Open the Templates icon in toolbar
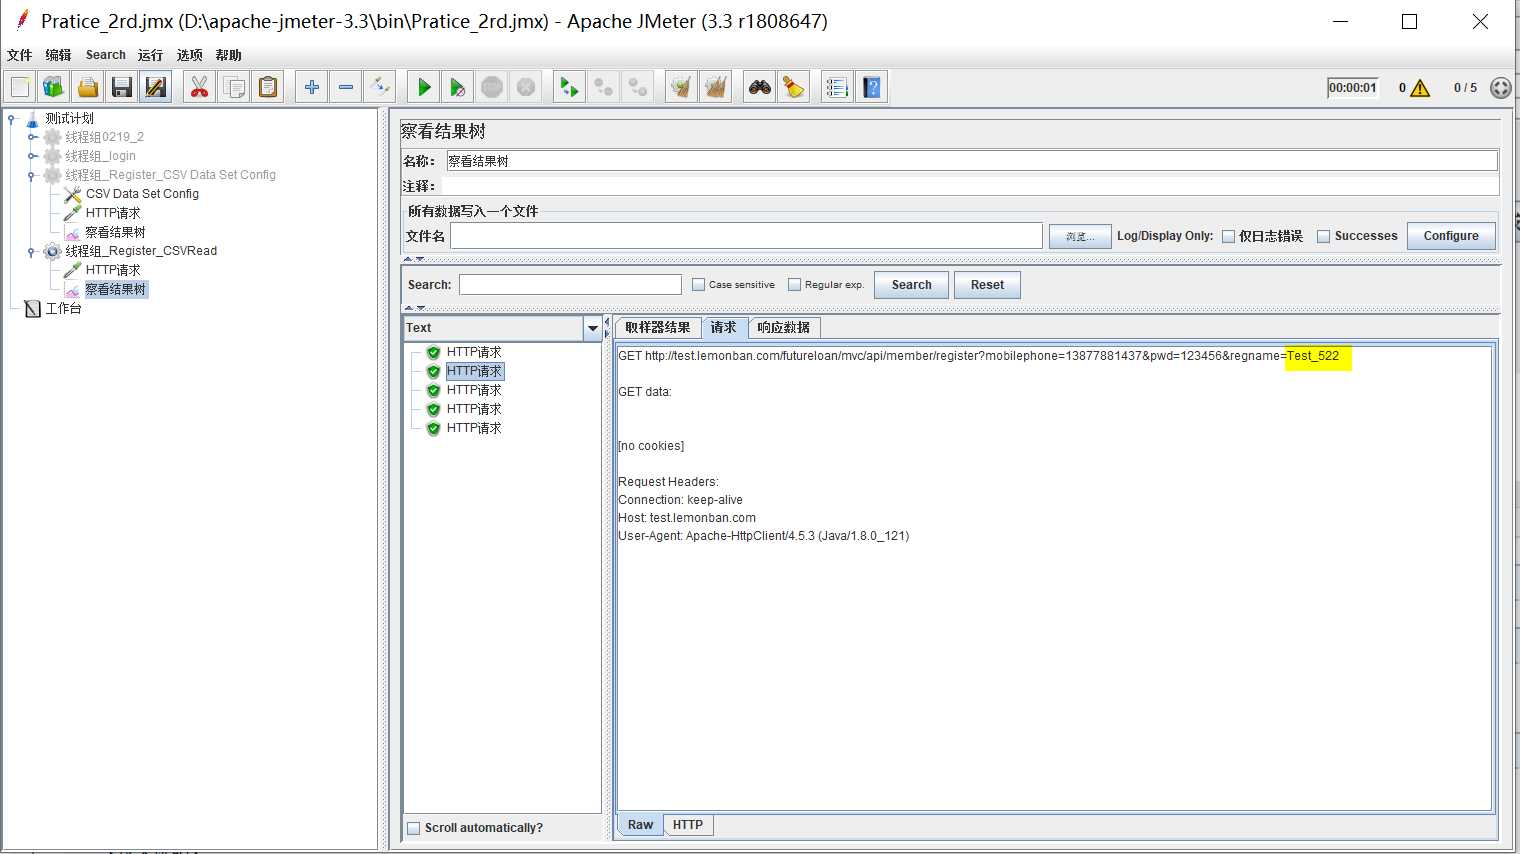The image size is (1520, 854). (54, 87)
